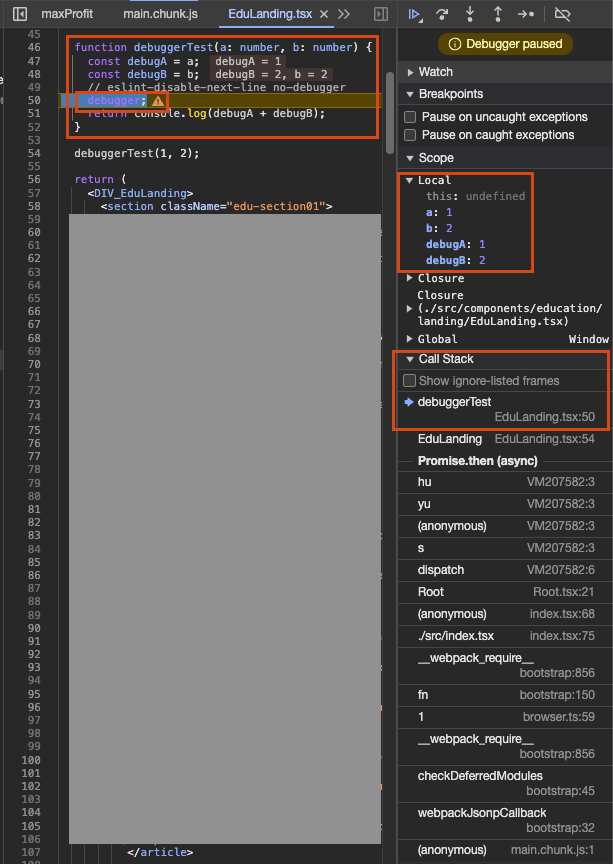Select frame 1 at browser.ts:59
The width and height of the screenshot is (613, 864).
click(x=504, y=717)
